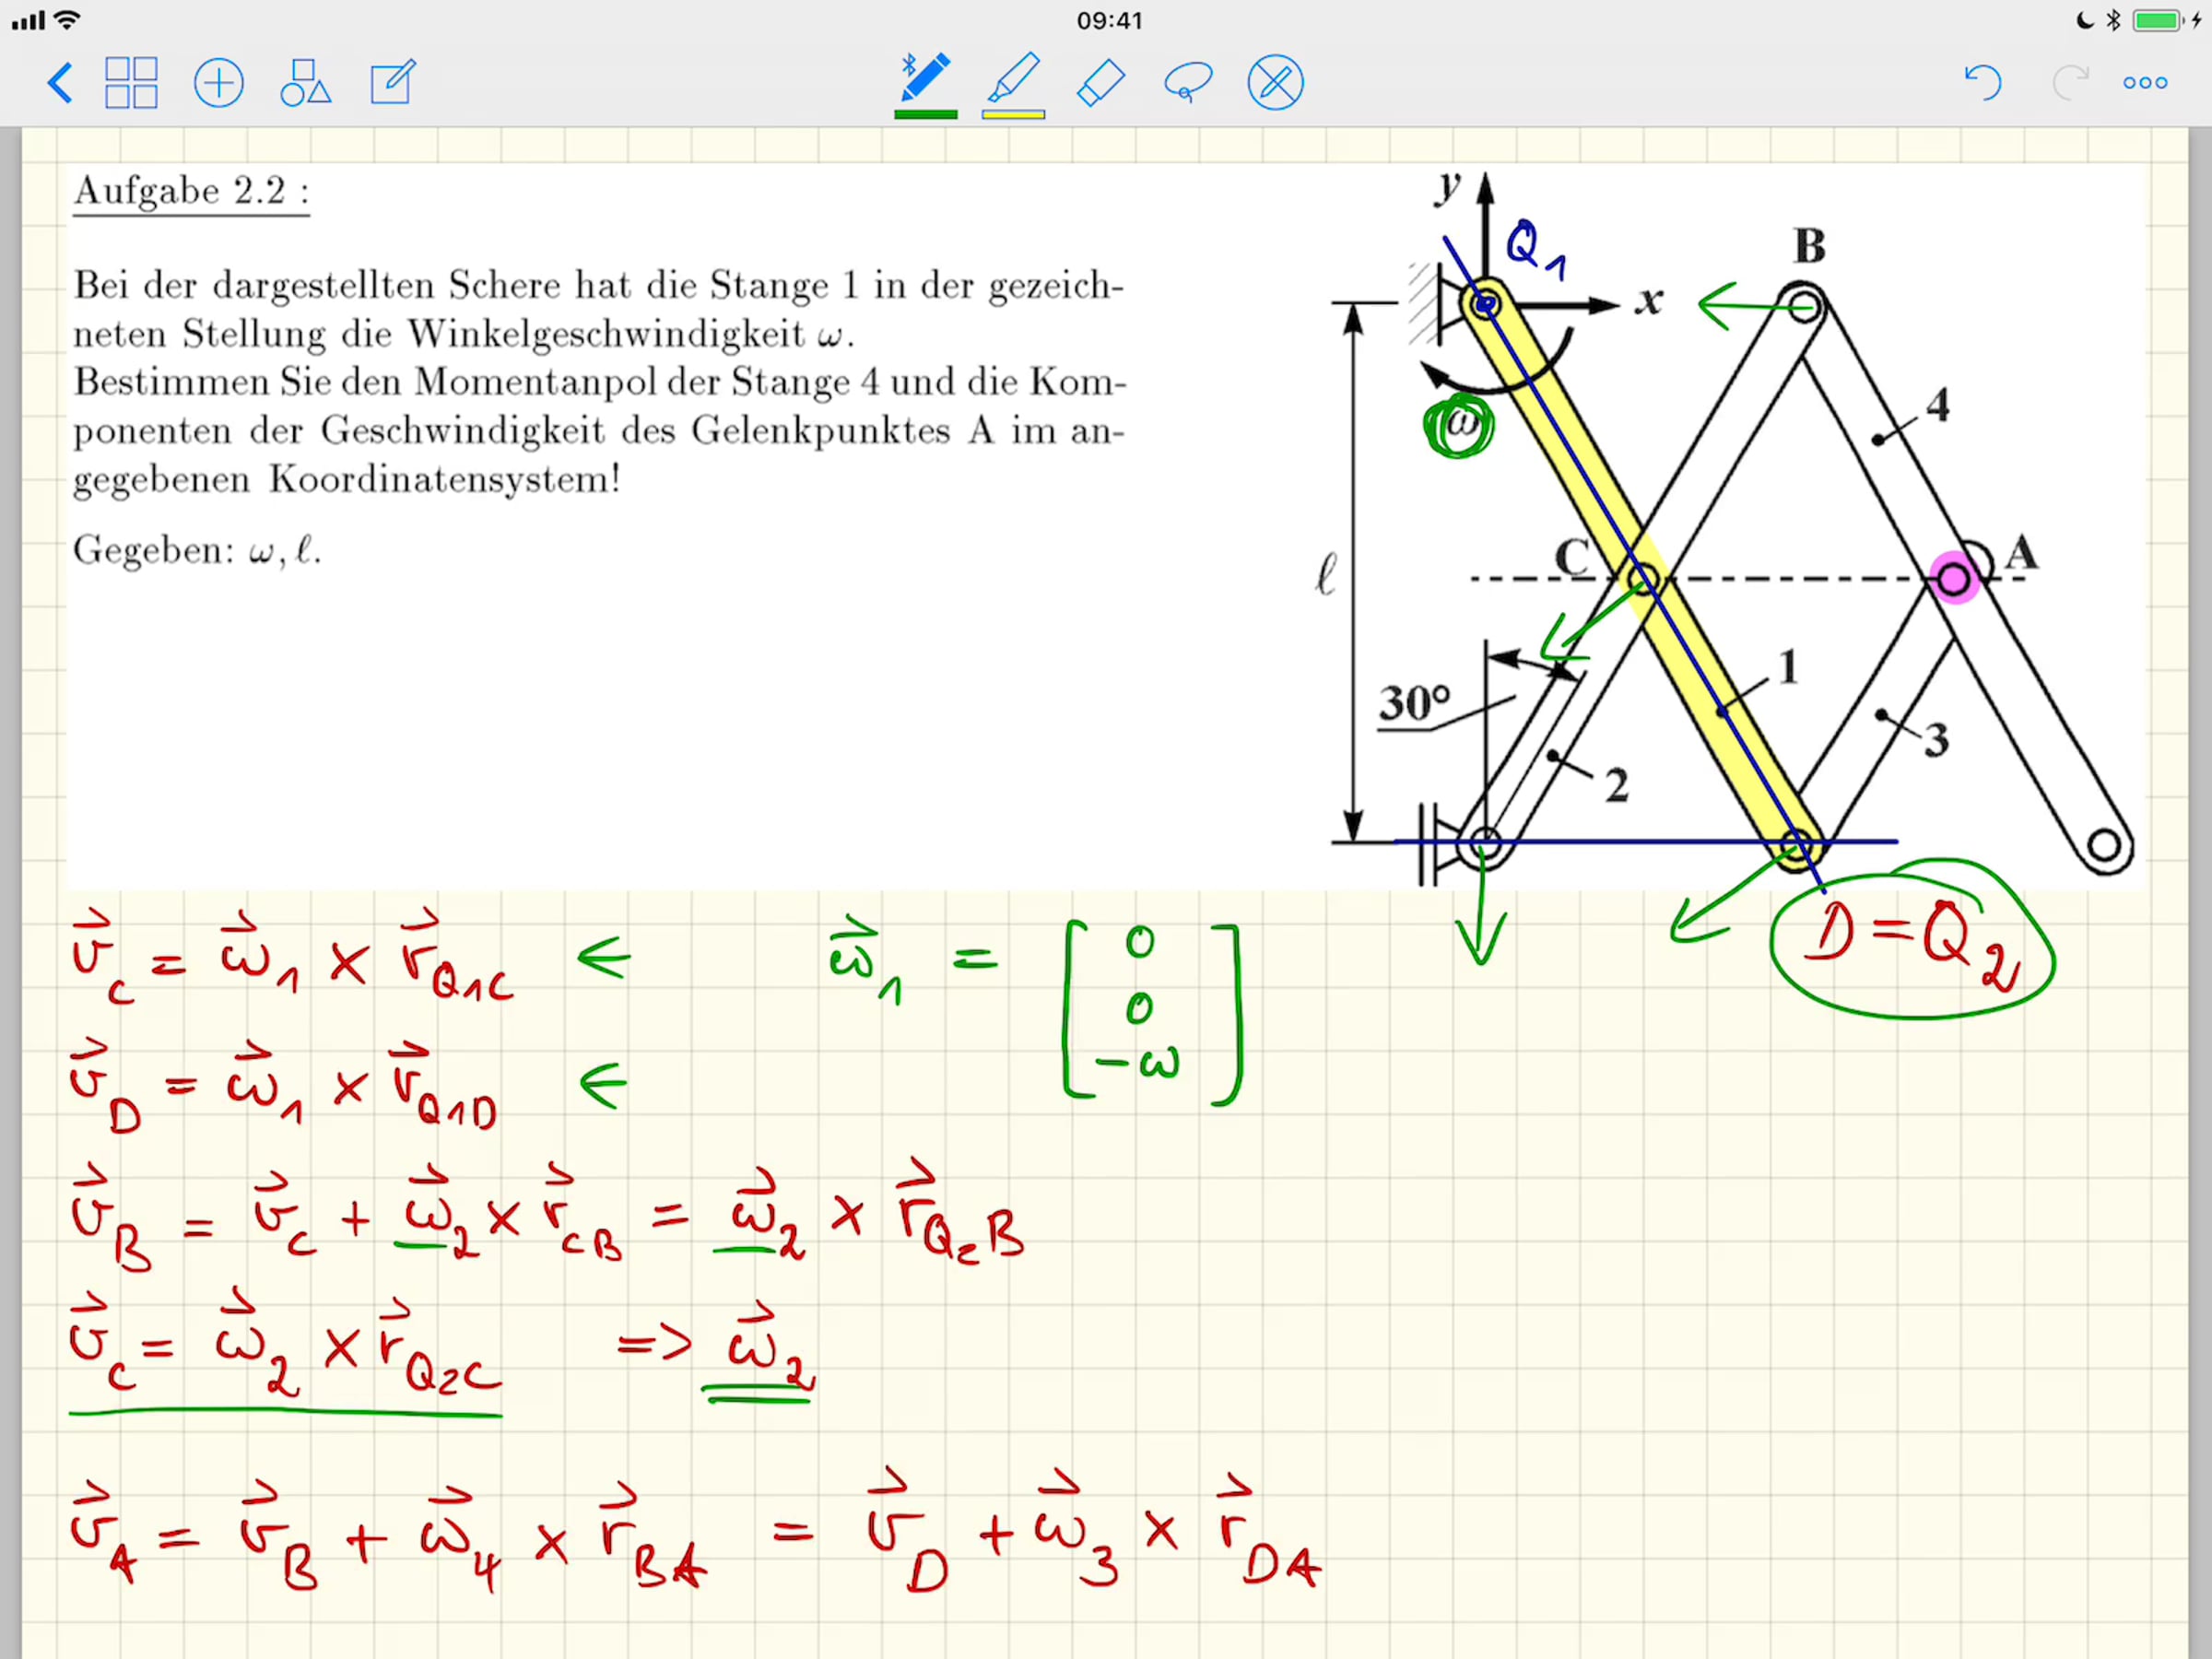2212x1659 pixels.
Task: Tap the battery indicator in status bar
Action: click(x=2156, y=20)
